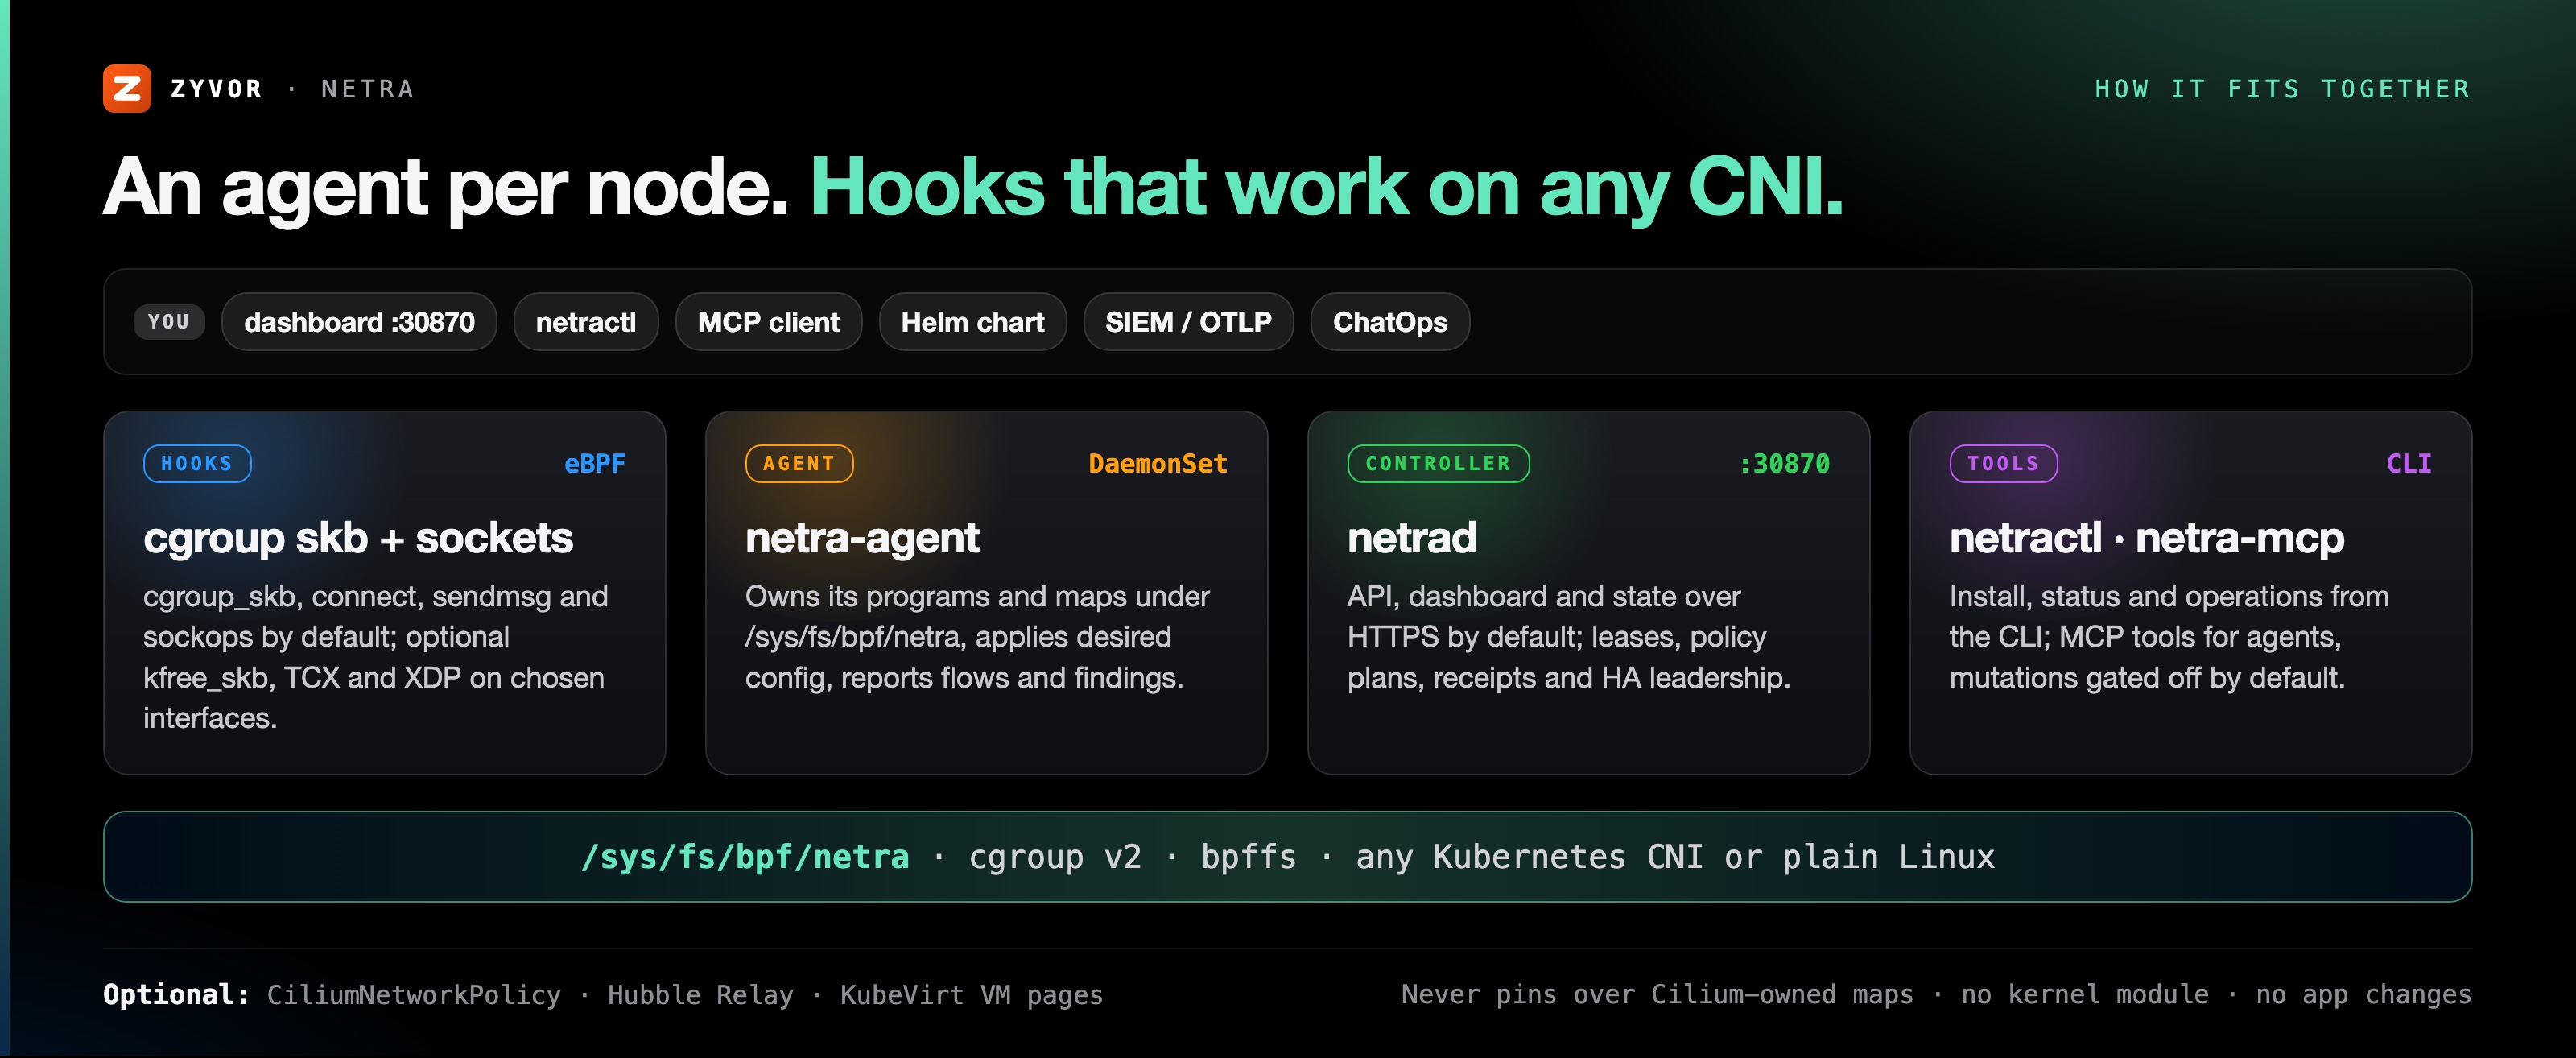The image size is (2576, 1058).
Task: Click Never pins over Cilium-owned maps text
Action: (x=1657, y=995)
